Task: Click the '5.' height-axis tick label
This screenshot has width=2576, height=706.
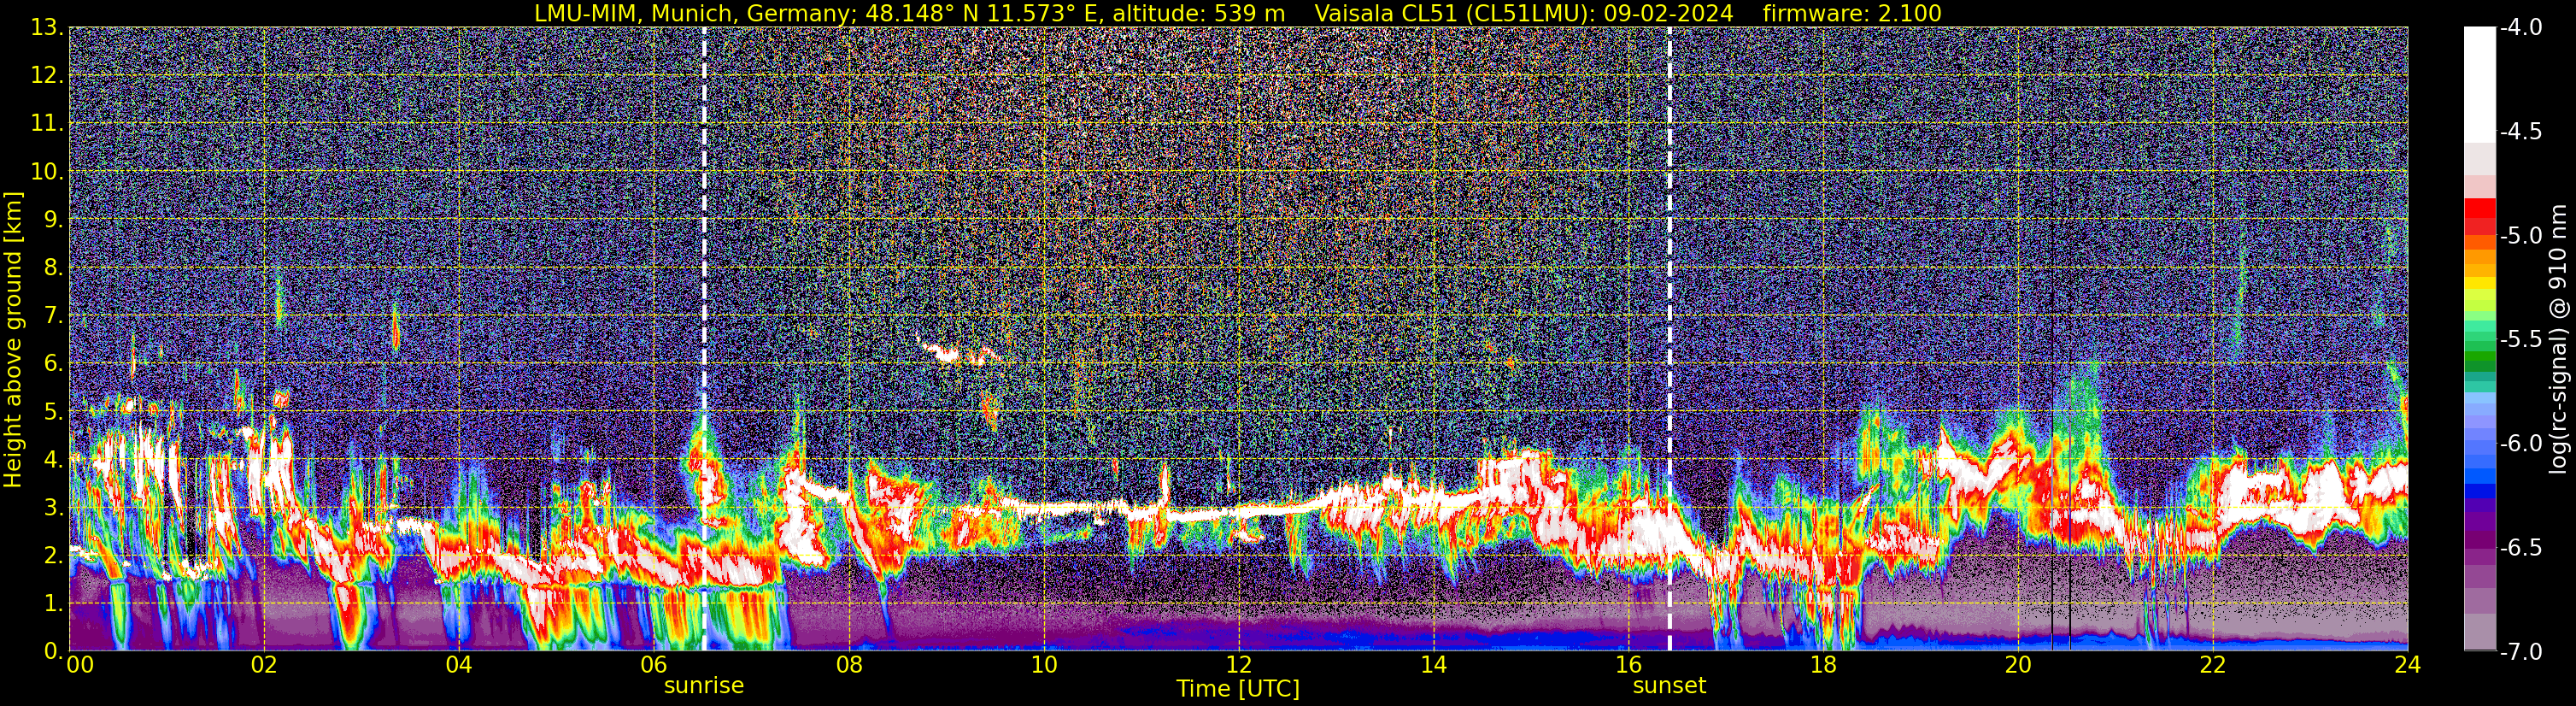Action: tap(54, 412)
